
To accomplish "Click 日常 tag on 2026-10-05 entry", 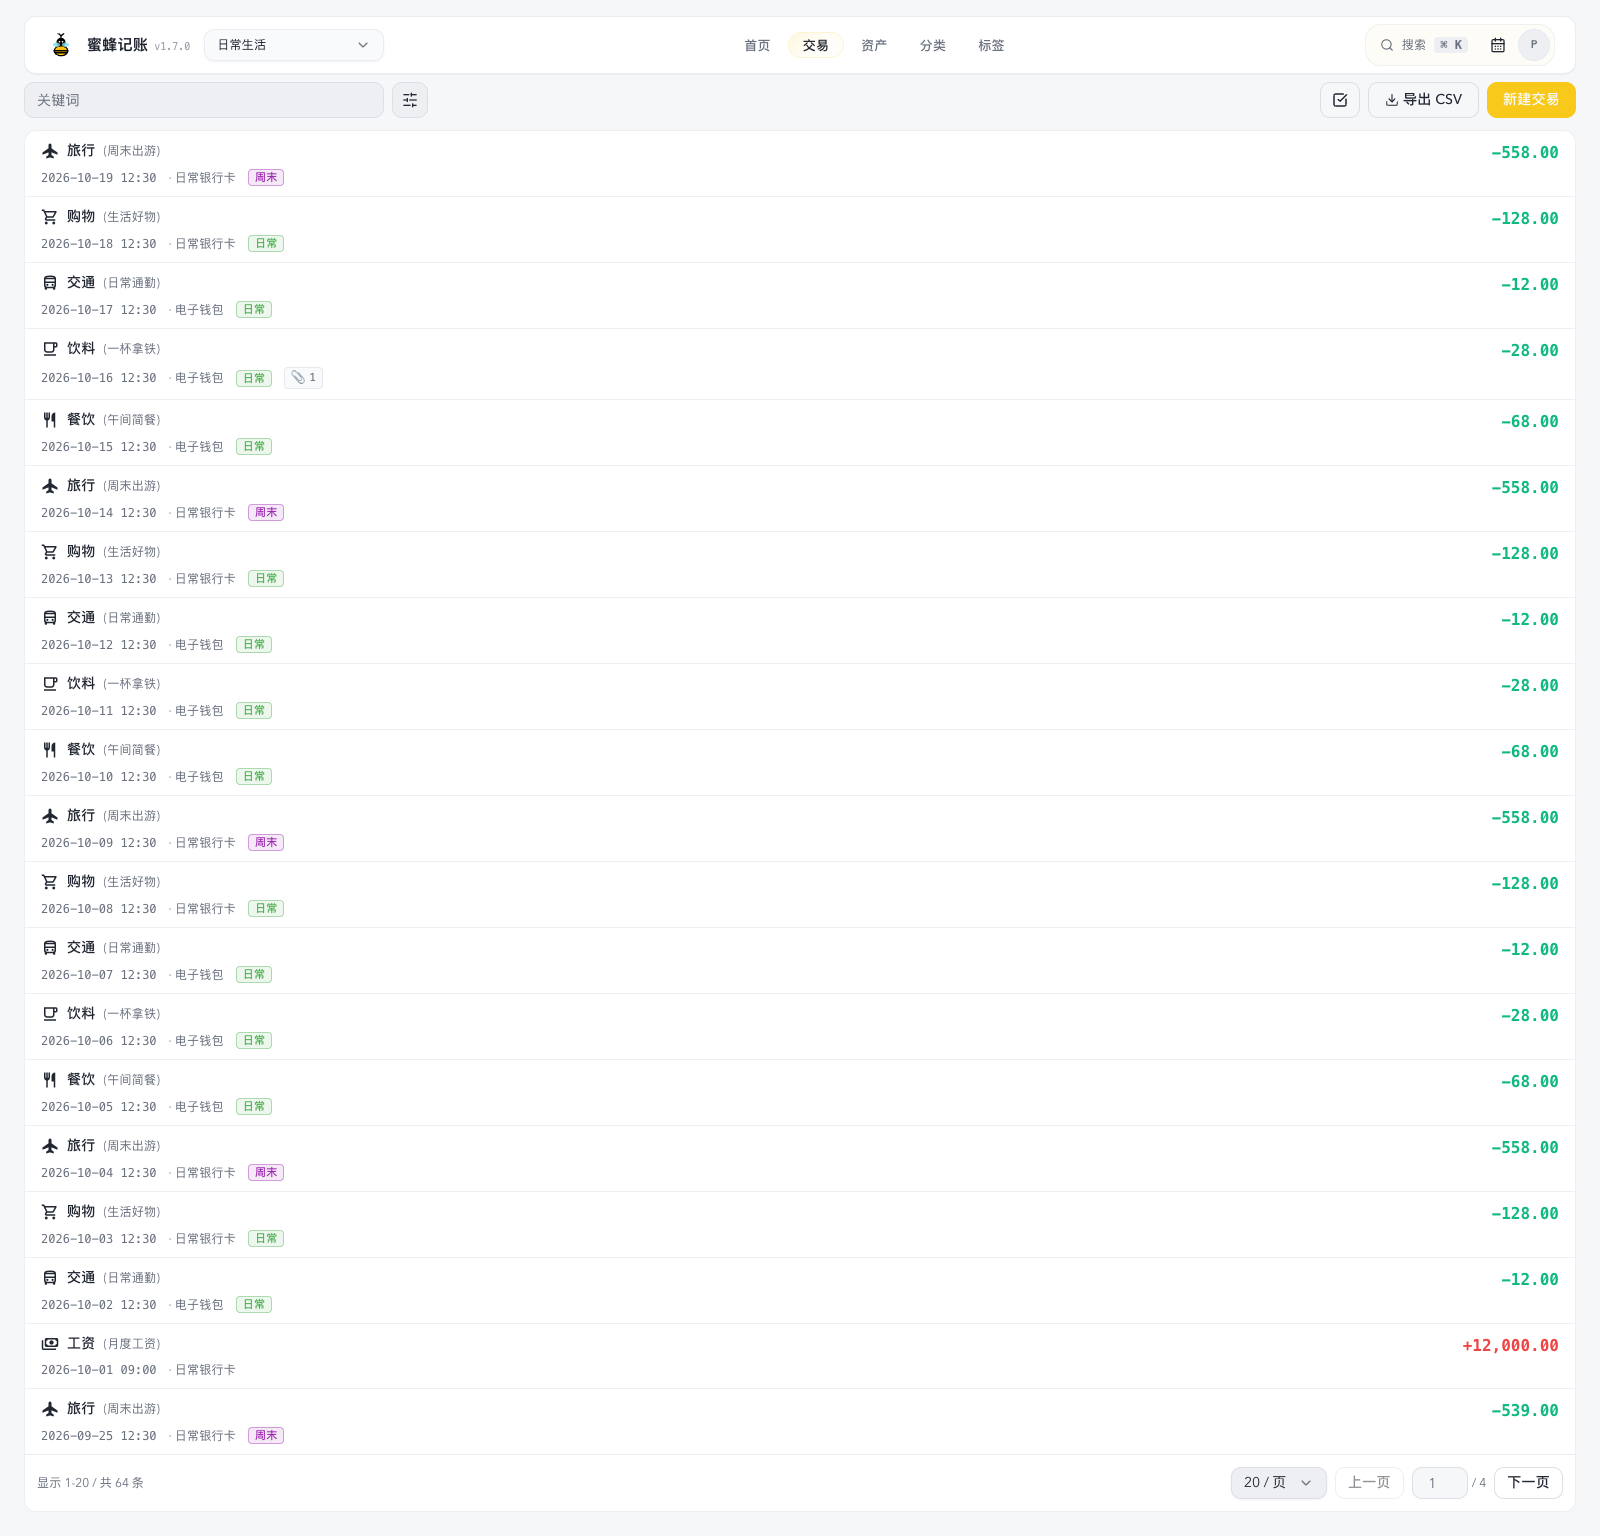I will 254,1106.
